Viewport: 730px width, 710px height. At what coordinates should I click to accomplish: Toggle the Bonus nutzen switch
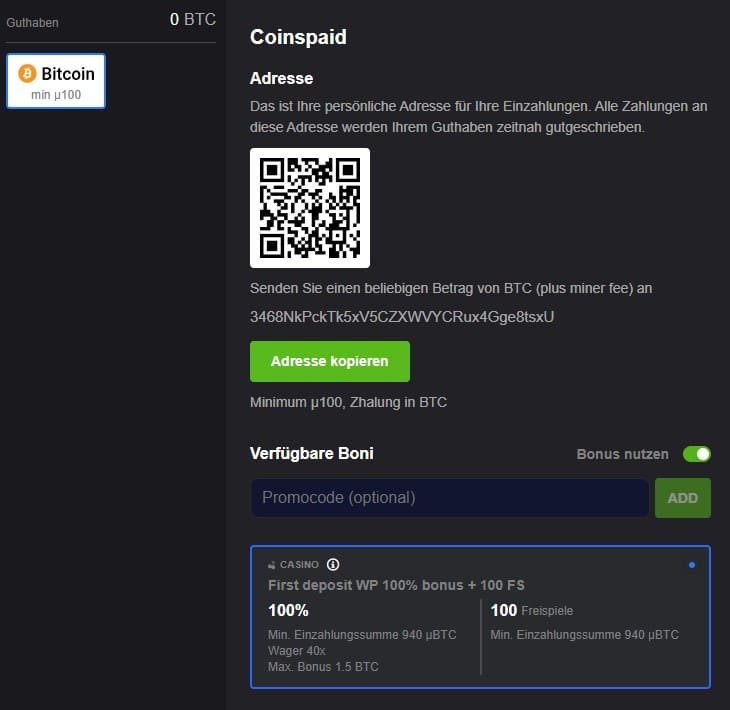(x=696, y=454)
